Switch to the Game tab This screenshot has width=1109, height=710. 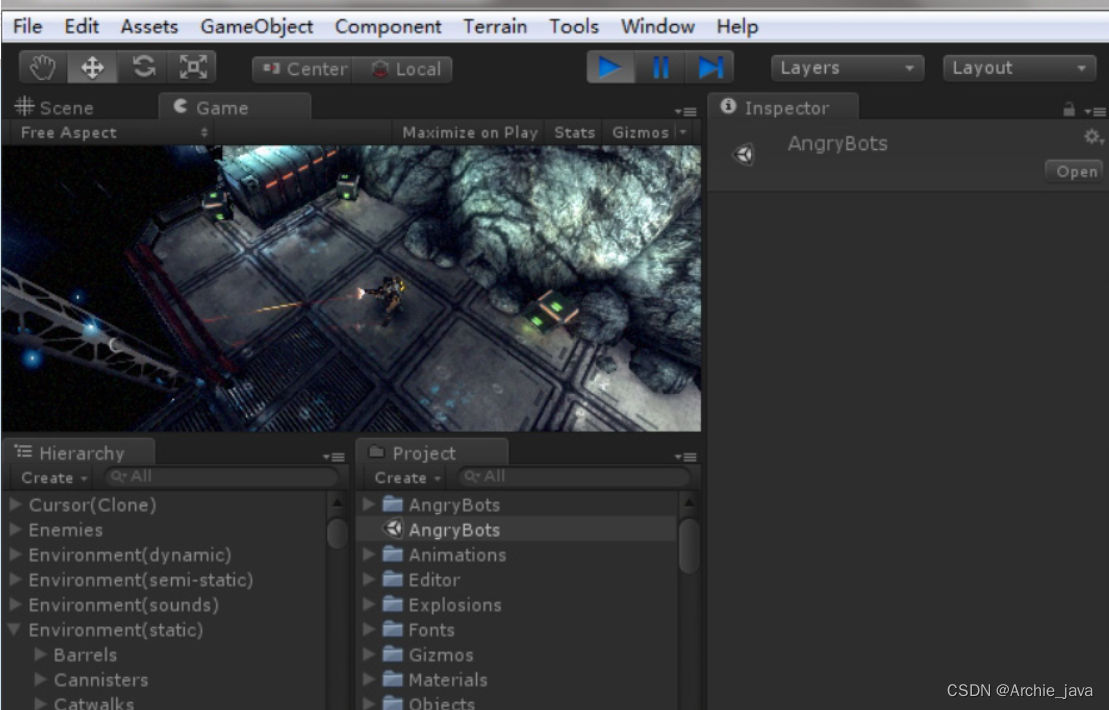pos(233,107)
